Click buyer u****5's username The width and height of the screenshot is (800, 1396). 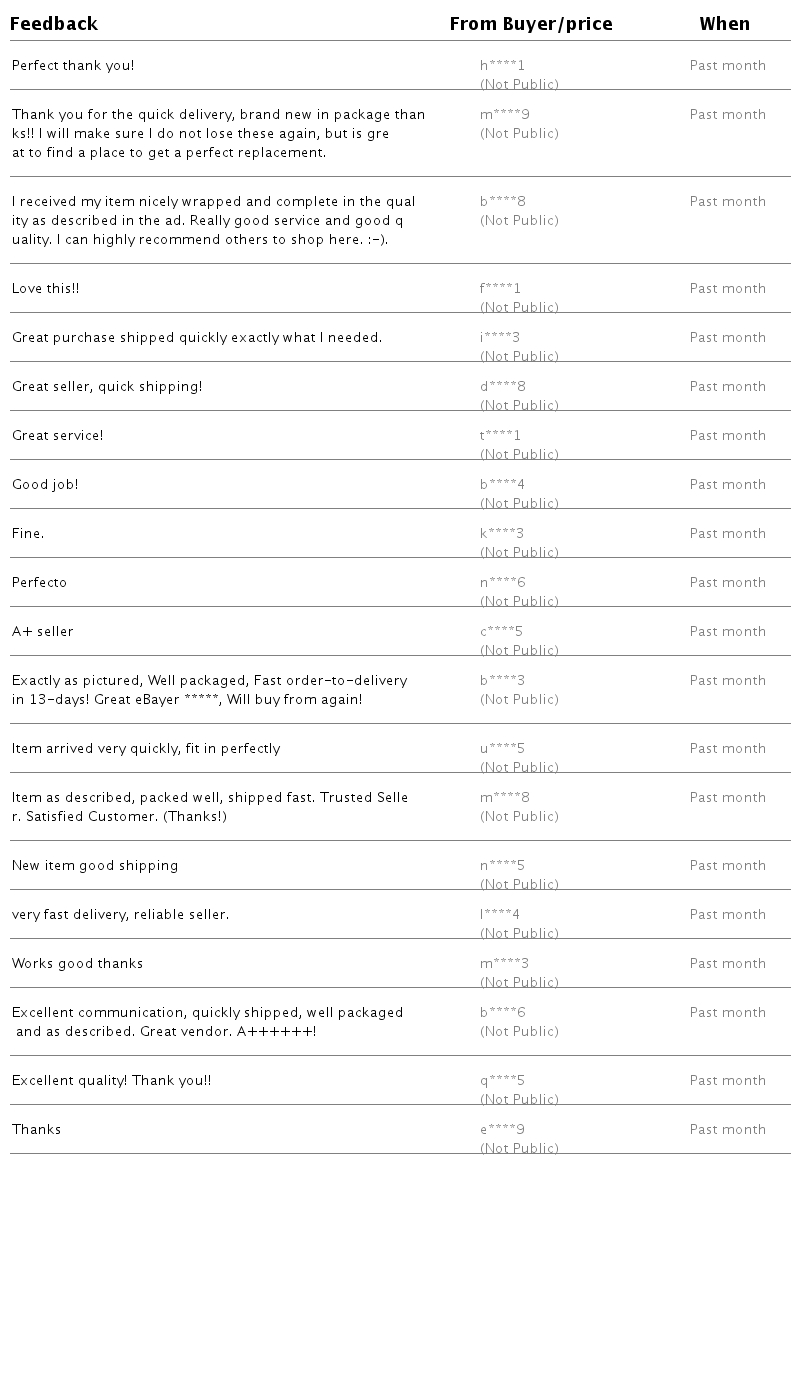coord(502,749)
